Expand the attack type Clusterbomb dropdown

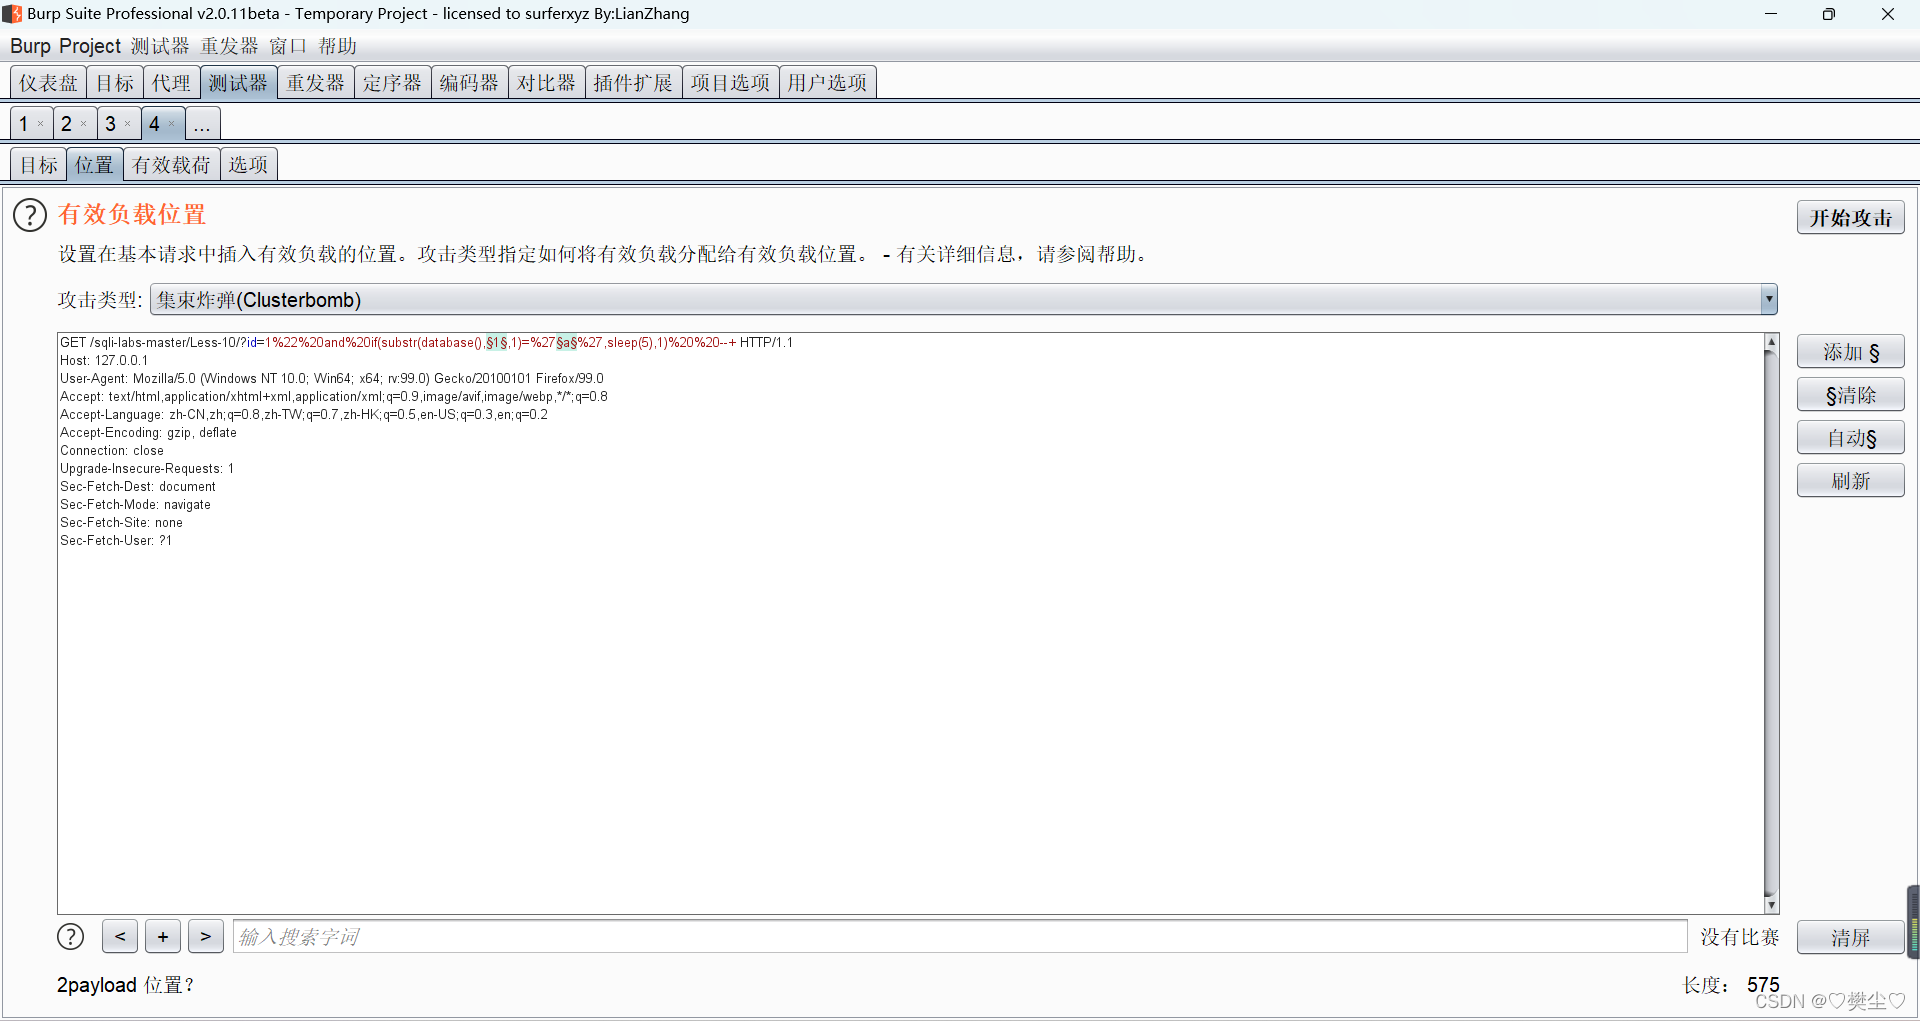pyautogui.click(x=1769, y=299)
